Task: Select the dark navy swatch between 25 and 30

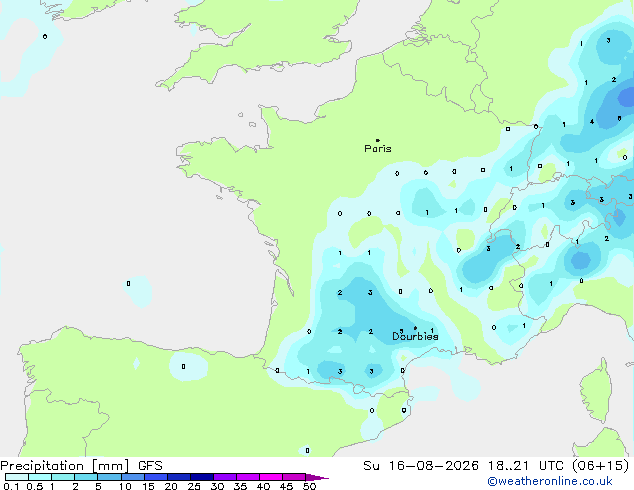Action: tap(202, 477)
